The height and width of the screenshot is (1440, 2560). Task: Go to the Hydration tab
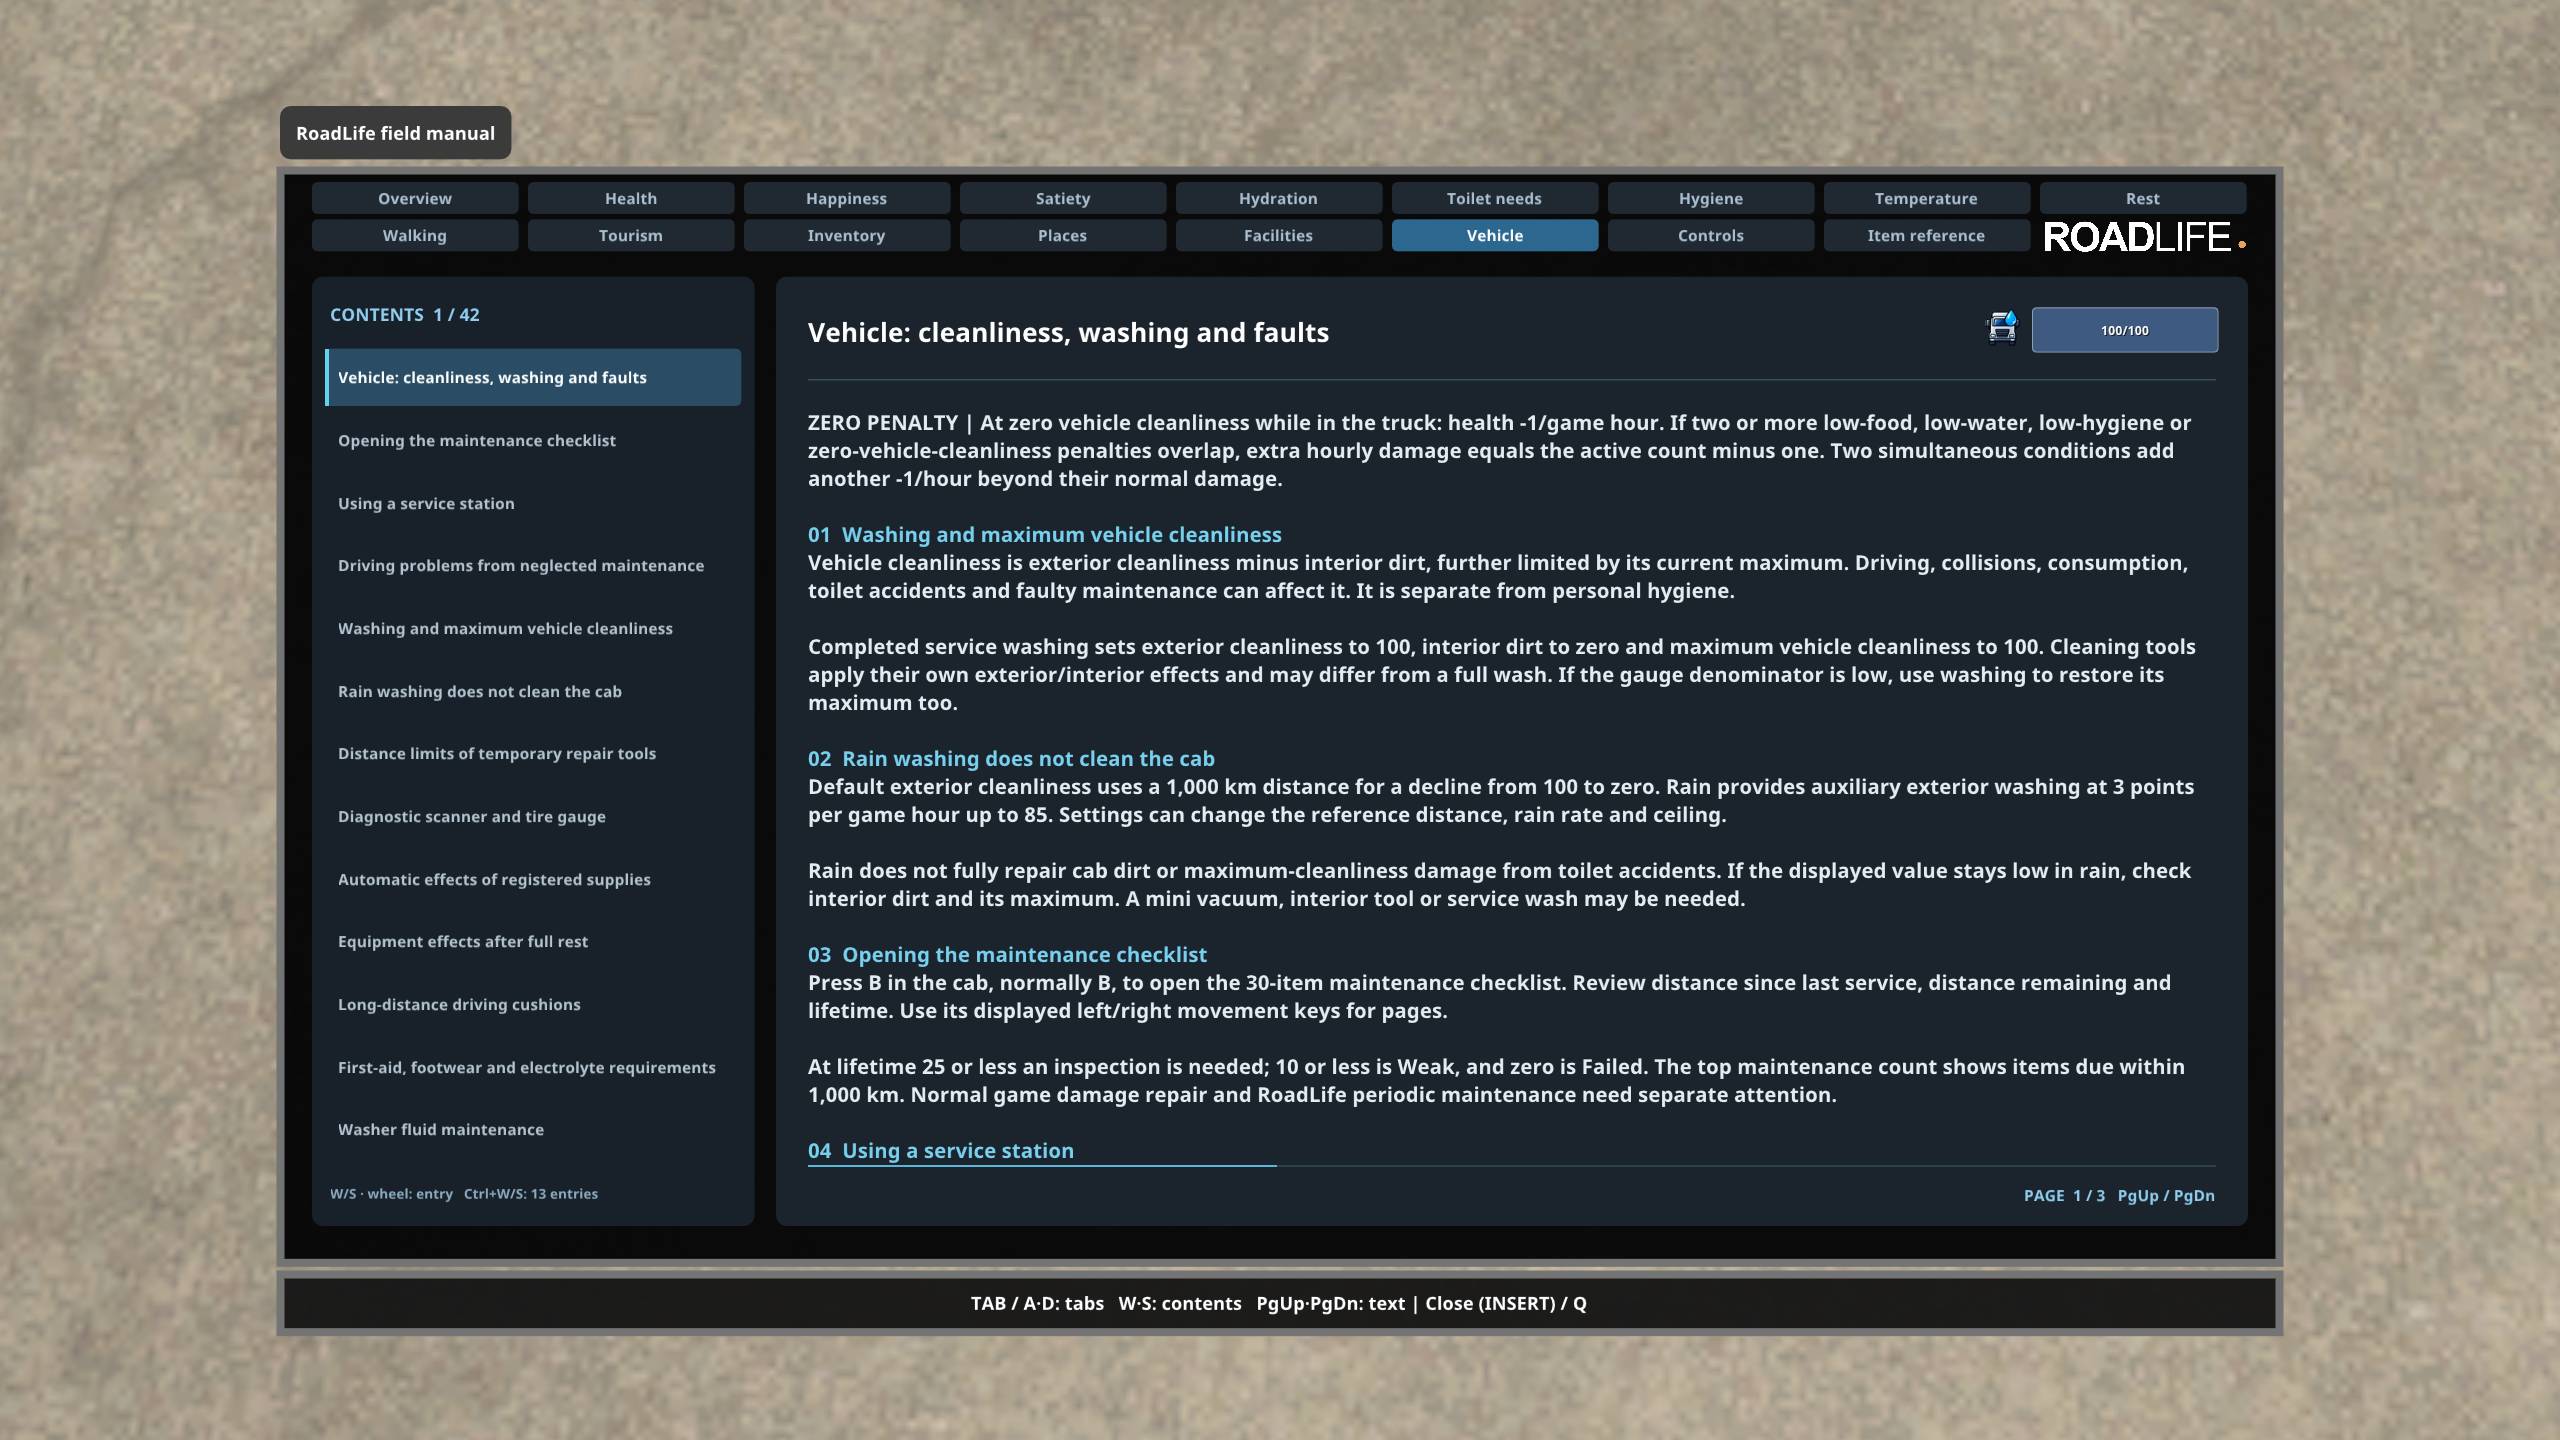(1279, 198)
